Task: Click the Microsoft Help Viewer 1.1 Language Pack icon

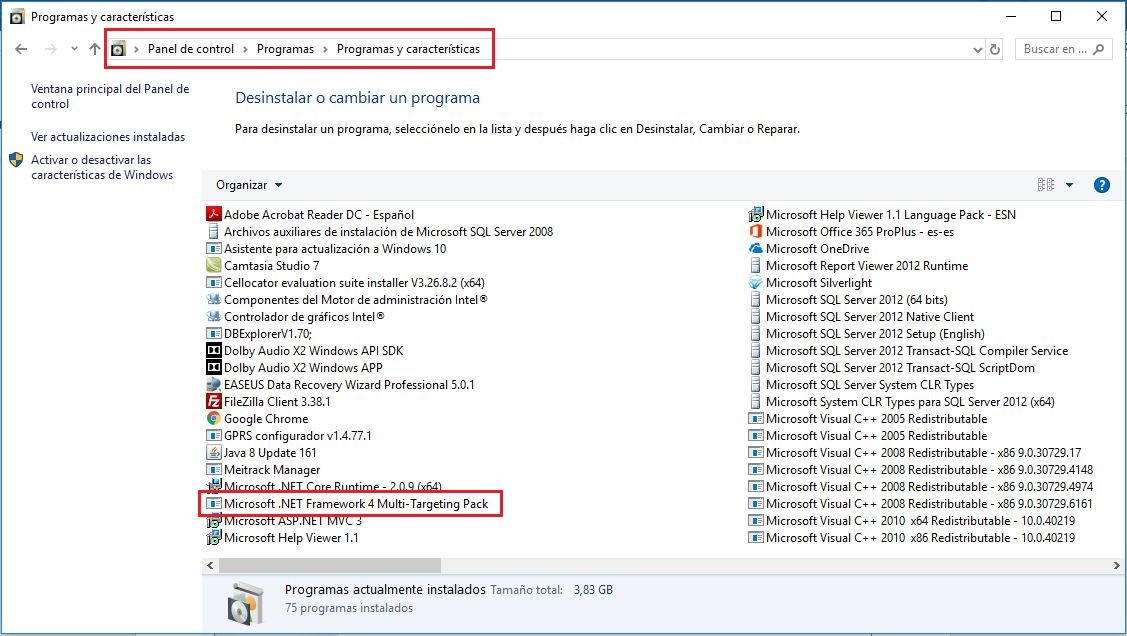Action: point(755,214)
